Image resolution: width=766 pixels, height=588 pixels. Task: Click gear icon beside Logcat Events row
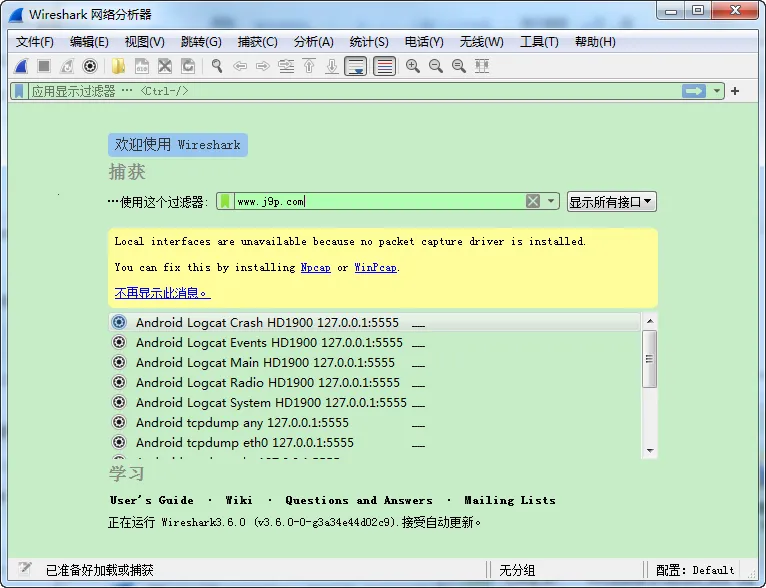click(119, 342)
